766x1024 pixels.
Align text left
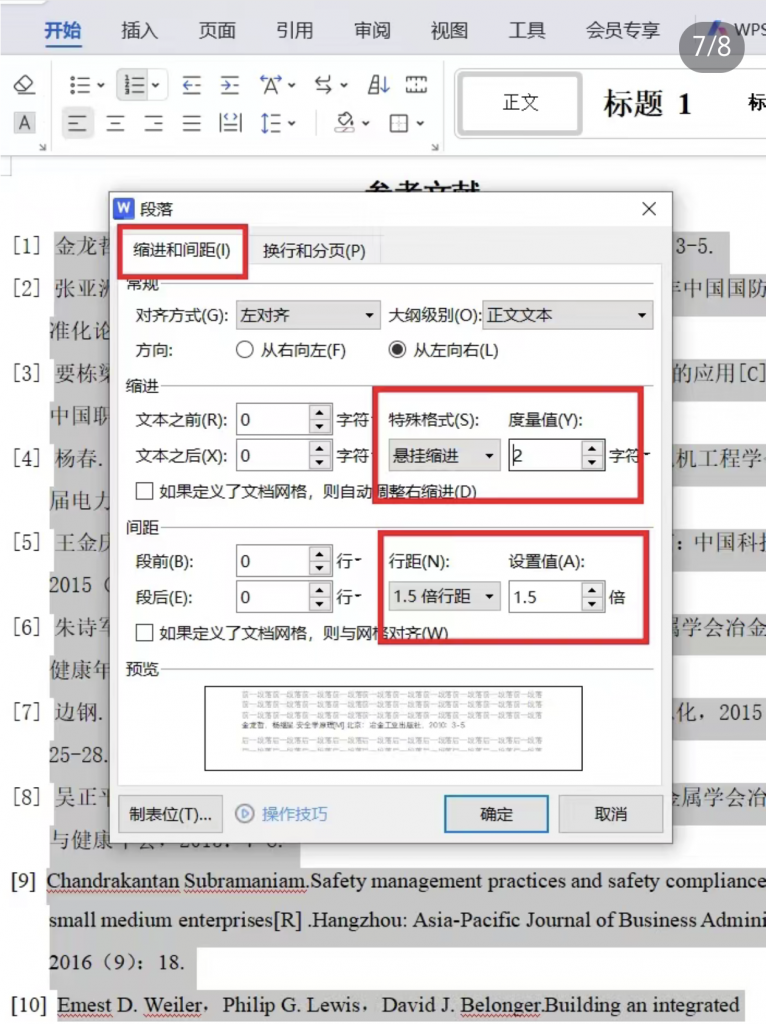[77, 123]
